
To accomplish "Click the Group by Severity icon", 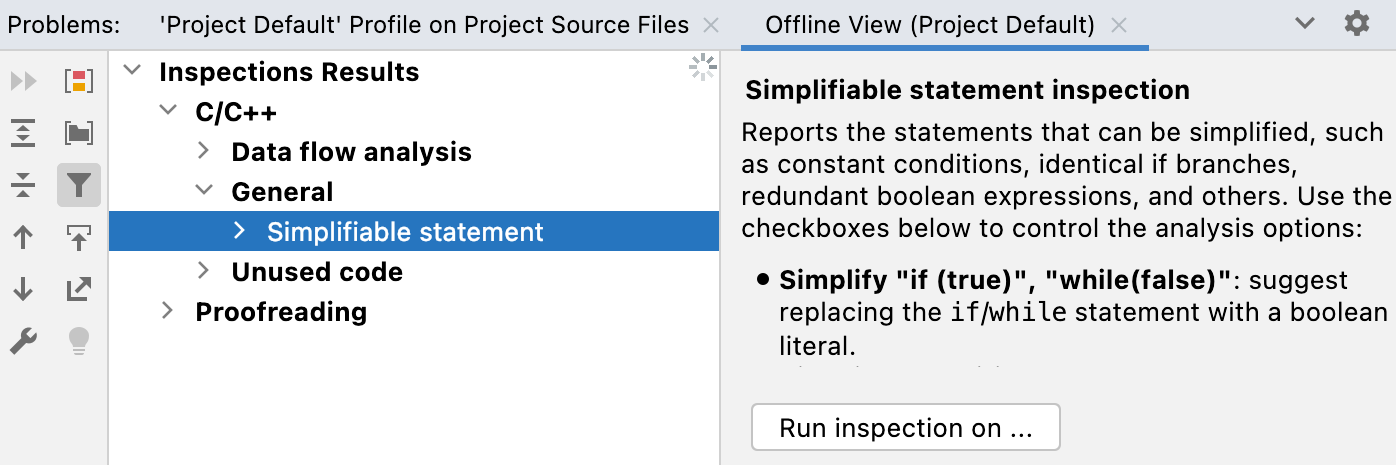I will (x=78, y=81).
